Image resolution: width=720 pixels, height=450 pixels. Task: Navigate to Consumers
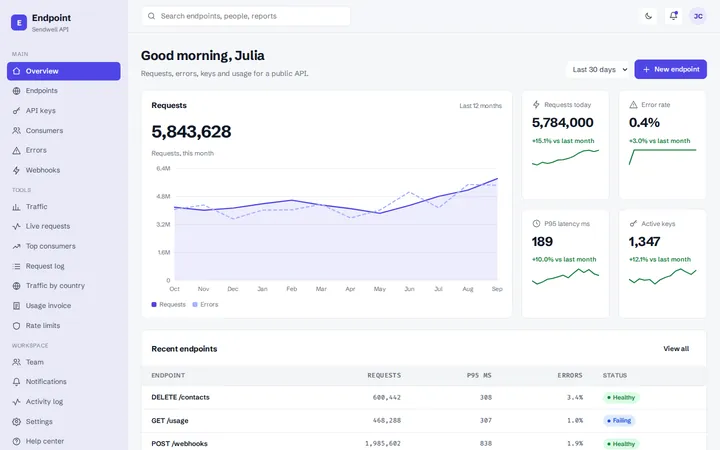(64, 130)
